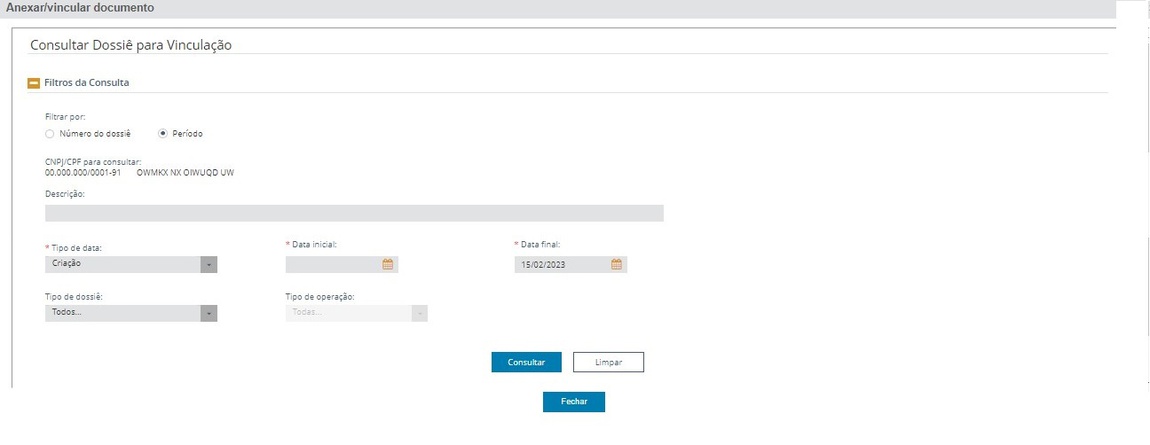1150x445 pixels.
Task: Open the Tipo de data dropdown
Action: [131, 265]
